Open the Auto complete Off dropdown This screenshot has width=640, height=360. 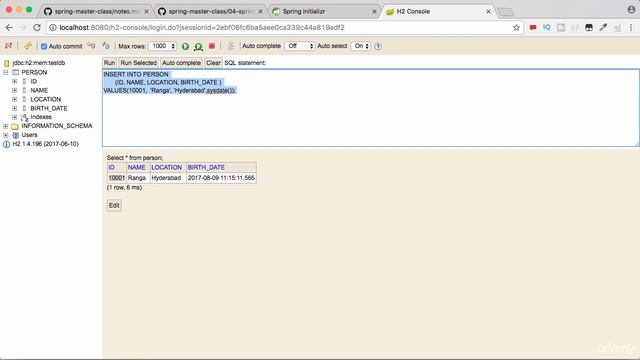click(300, 46)
